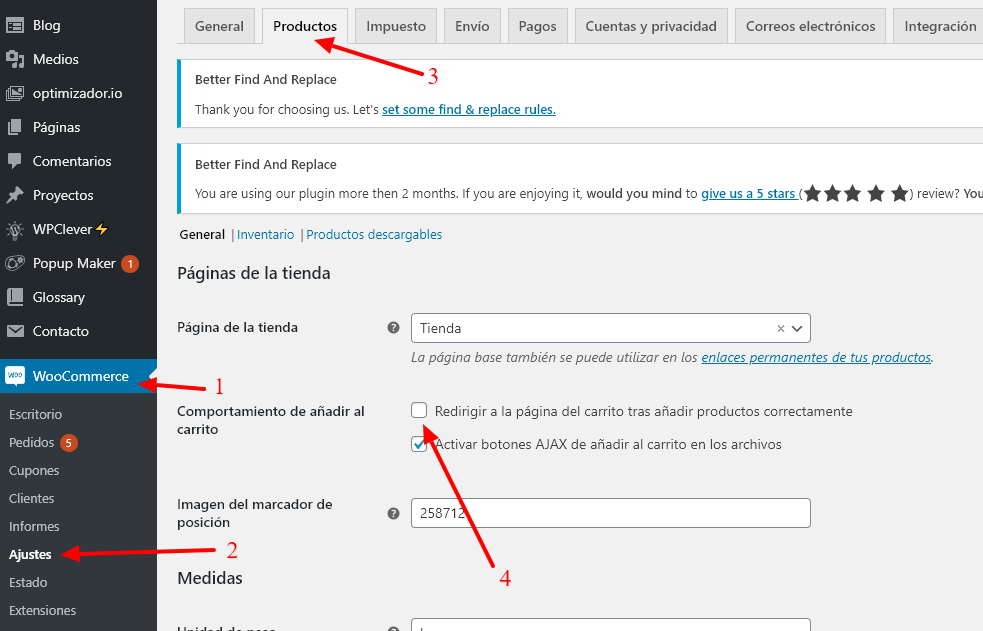
Task: Enable redirect to cart page checkbox
Action: [419, 410]
